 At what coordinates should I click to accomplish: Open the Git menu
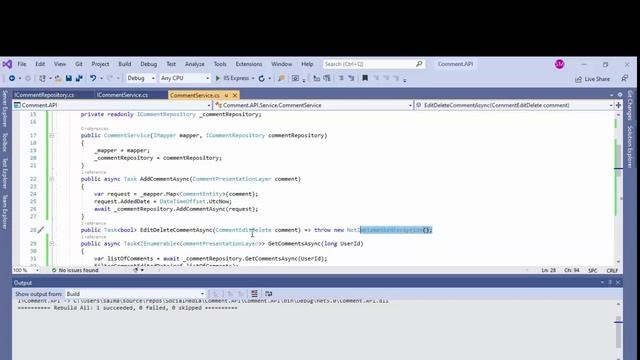[79, 64]
